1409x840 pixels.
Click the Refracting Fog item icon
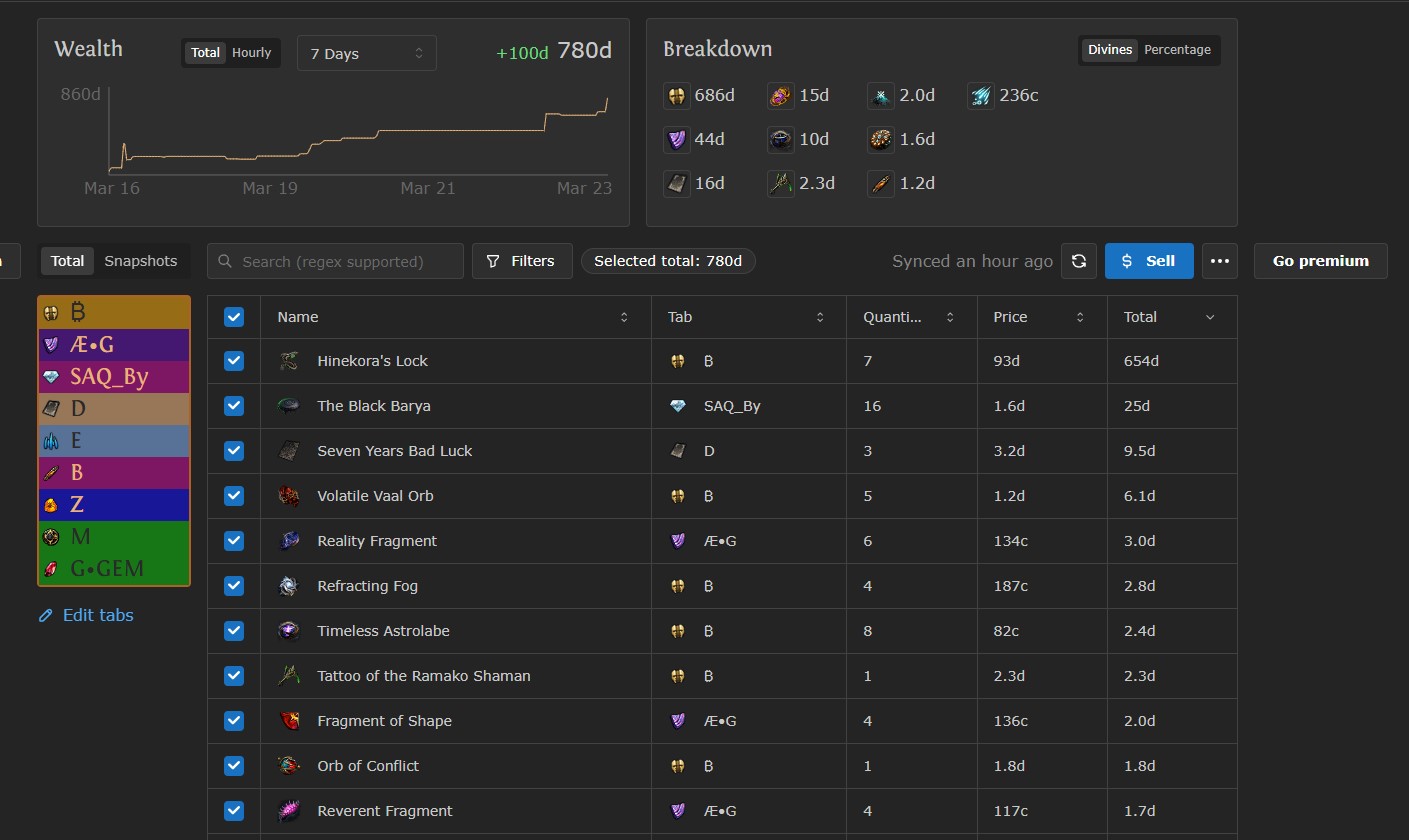point(289,586)
